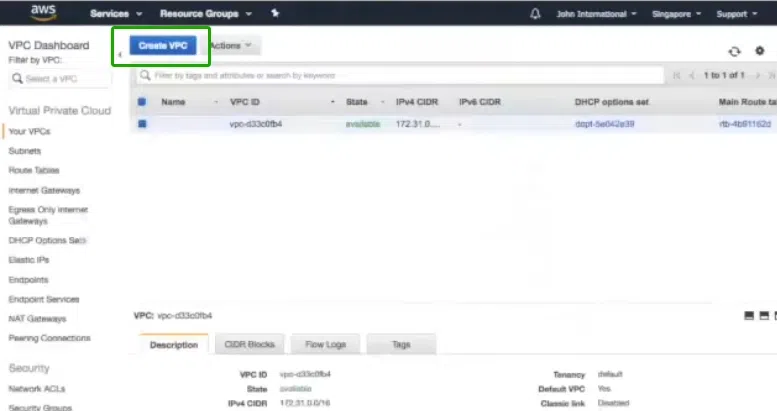The height and width of the screenshot is (411, 777).
Task: Open Network ACLs in sidebar
Action: coord(37,389)
